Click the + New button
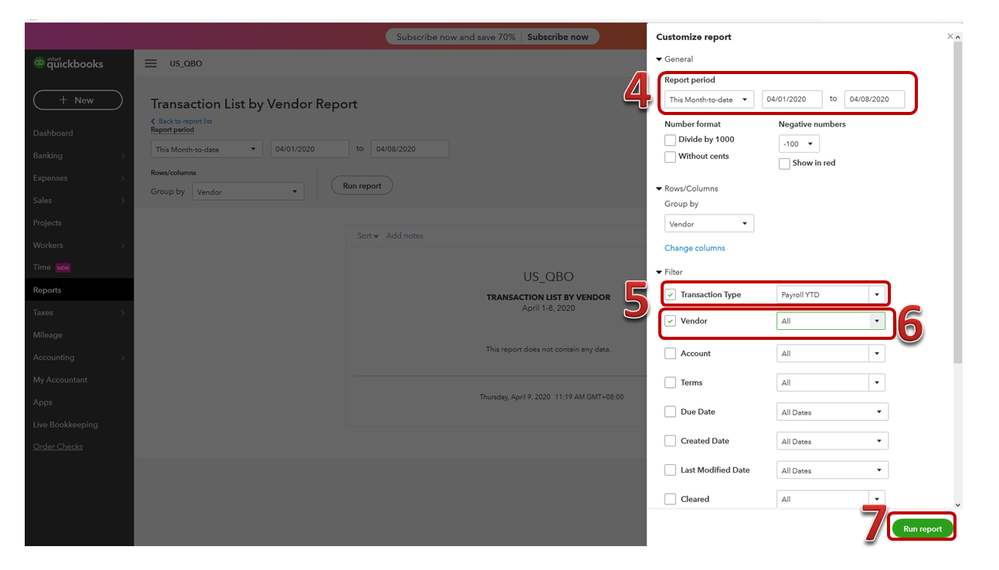This screenshot has height=570, width=999. (78, 100)
